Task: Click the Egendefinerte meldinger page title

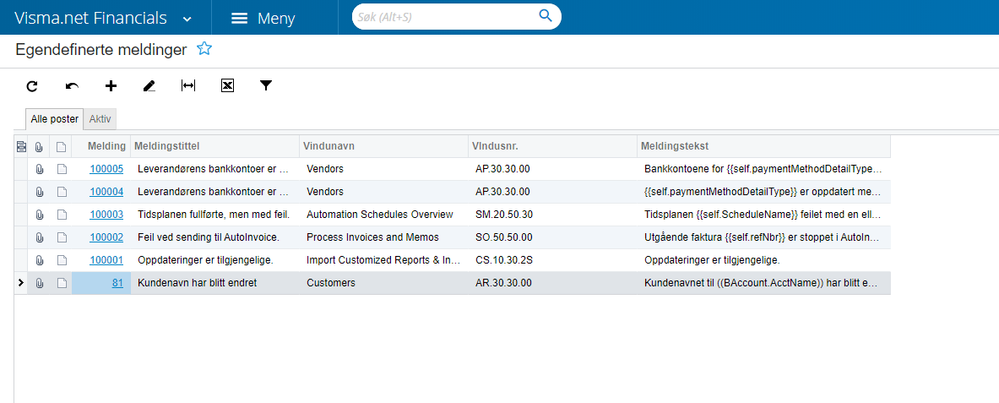Action: click(x=101, y=50)
